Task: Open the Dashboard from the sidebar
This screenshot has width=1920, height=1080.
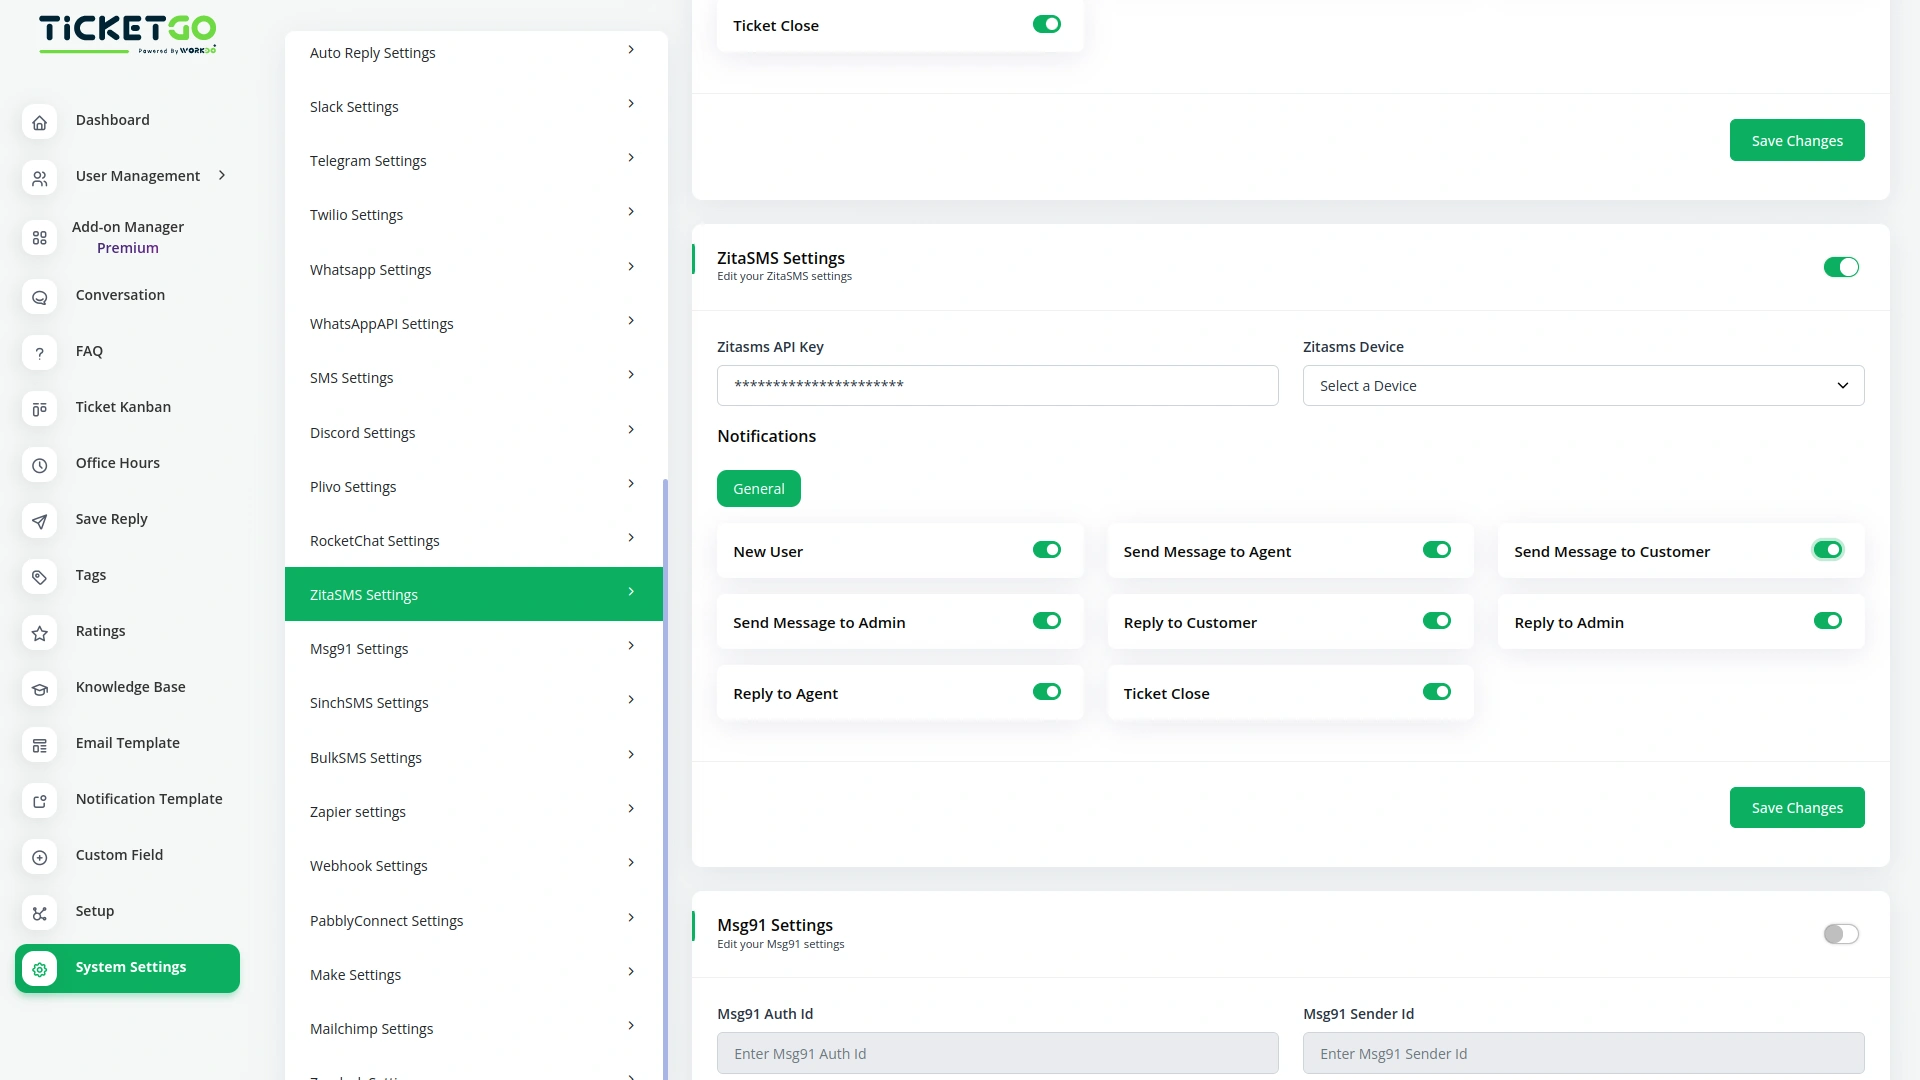Action: (x=39, y=122)
